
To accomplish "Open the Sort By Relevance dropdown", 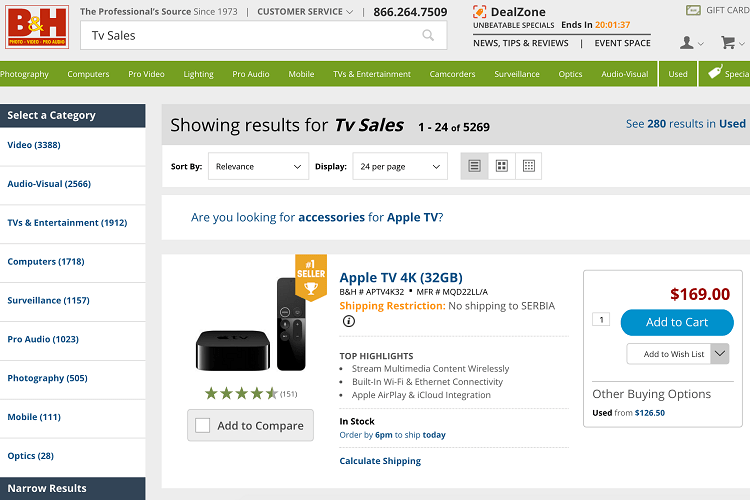I will (258, 167).
